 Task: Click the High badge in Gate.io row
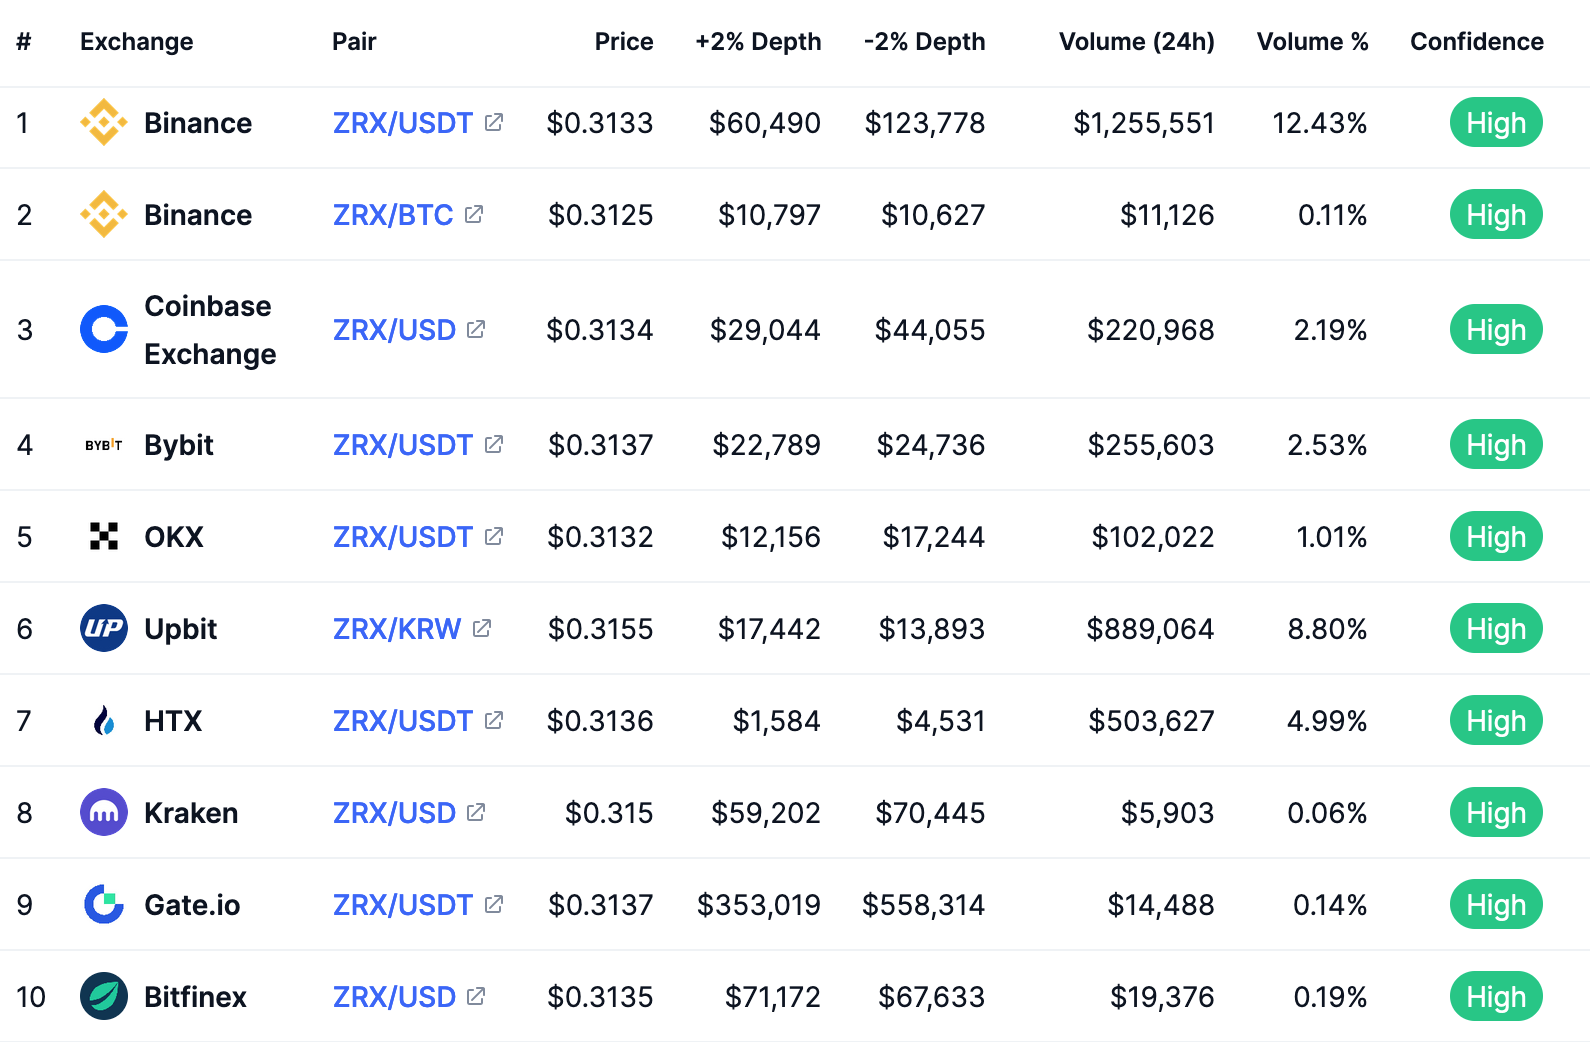click(x=1496, y=904)
